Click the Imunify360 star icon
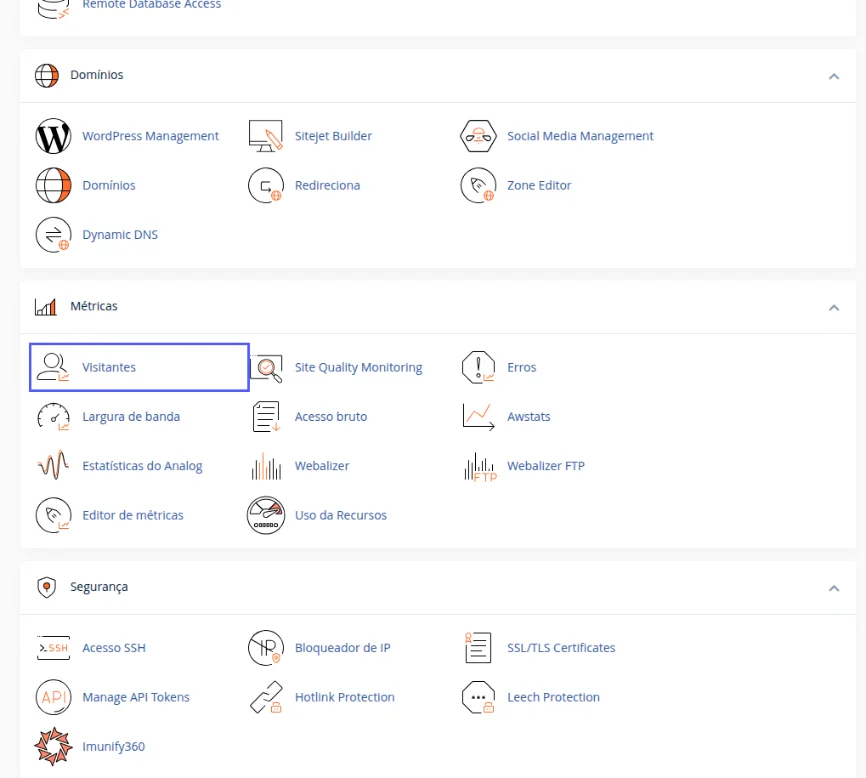The height and width of the screenshot is (778, 866). [x=53, y=747]
